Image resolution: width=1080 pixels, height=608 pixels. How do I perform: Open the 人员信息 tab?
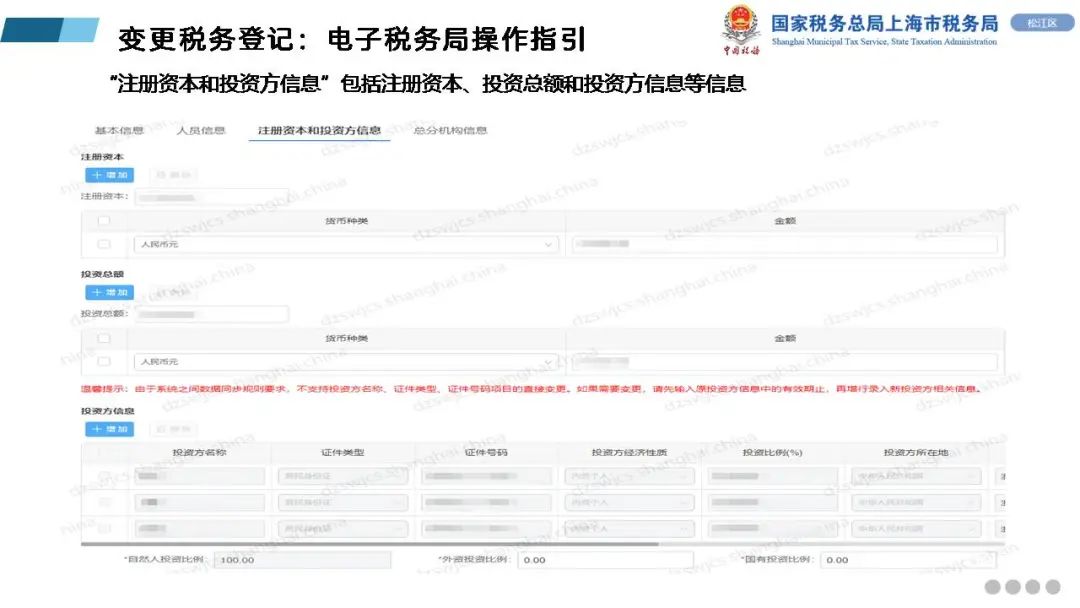click(x=200, y=130)
